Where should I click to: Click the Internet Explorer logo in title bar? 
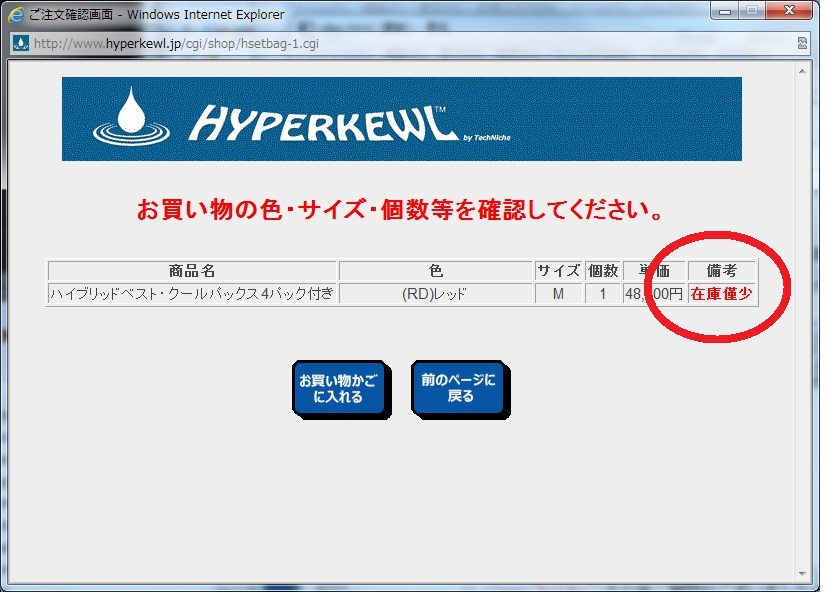[x=16, y=14]
